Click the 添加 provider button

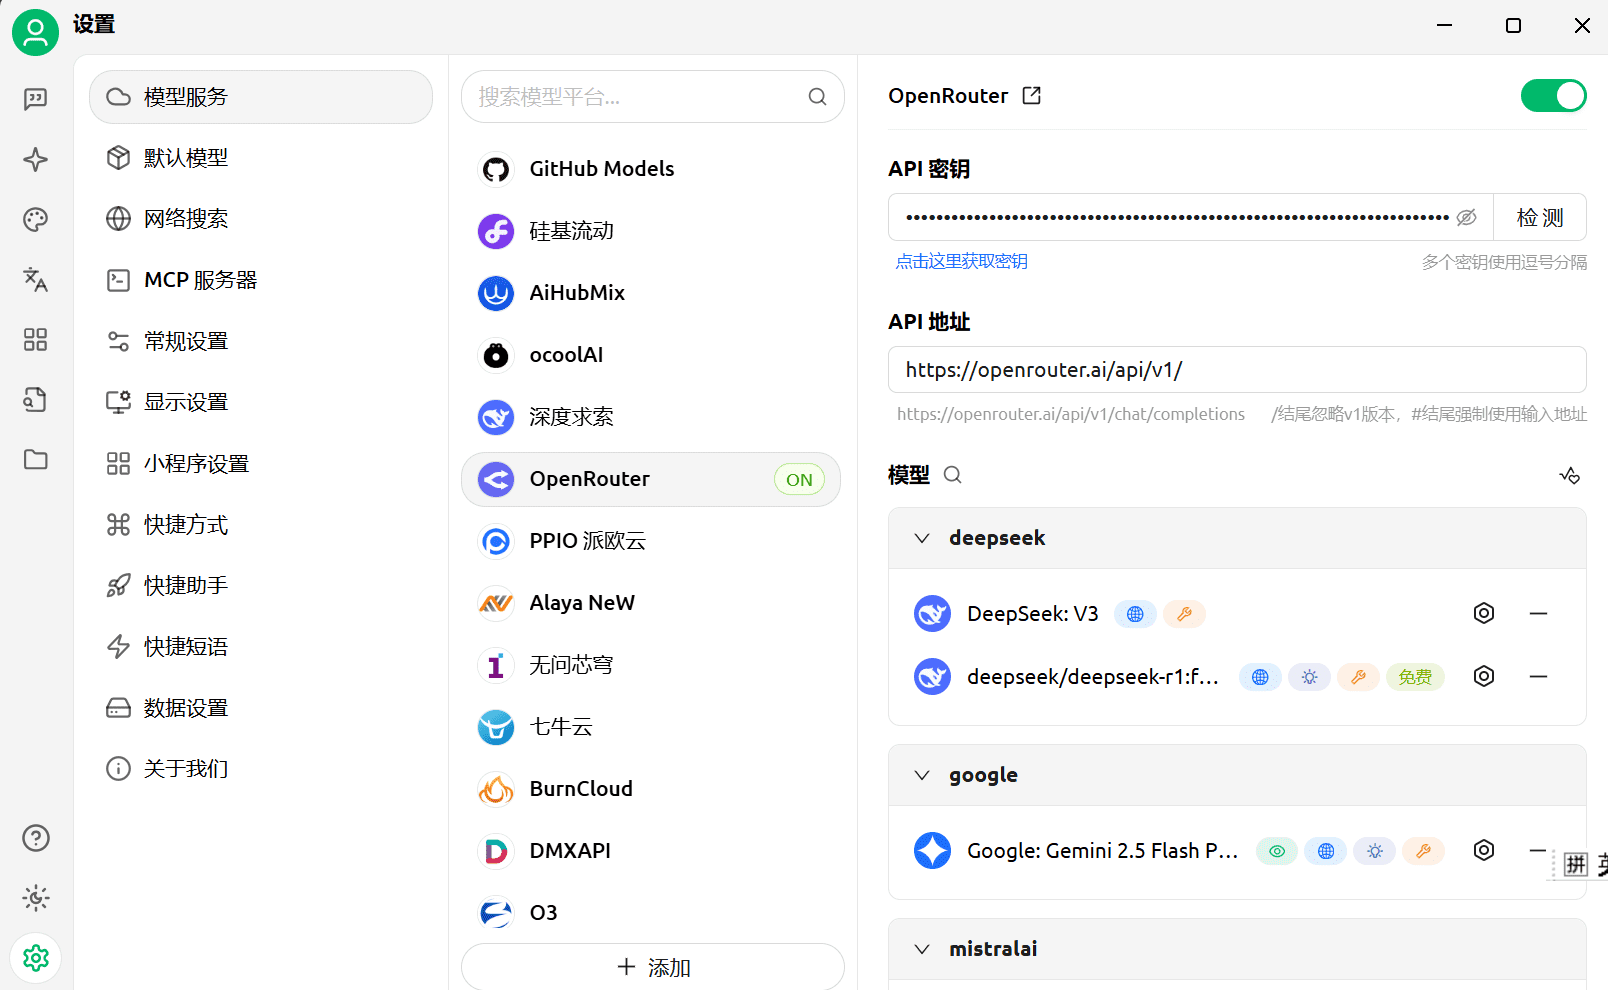[x=653, y=967]
